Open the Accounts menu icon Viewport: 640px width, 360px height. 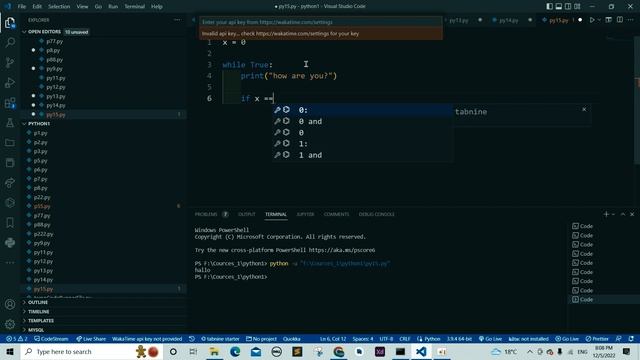click(x=10, y=304)
